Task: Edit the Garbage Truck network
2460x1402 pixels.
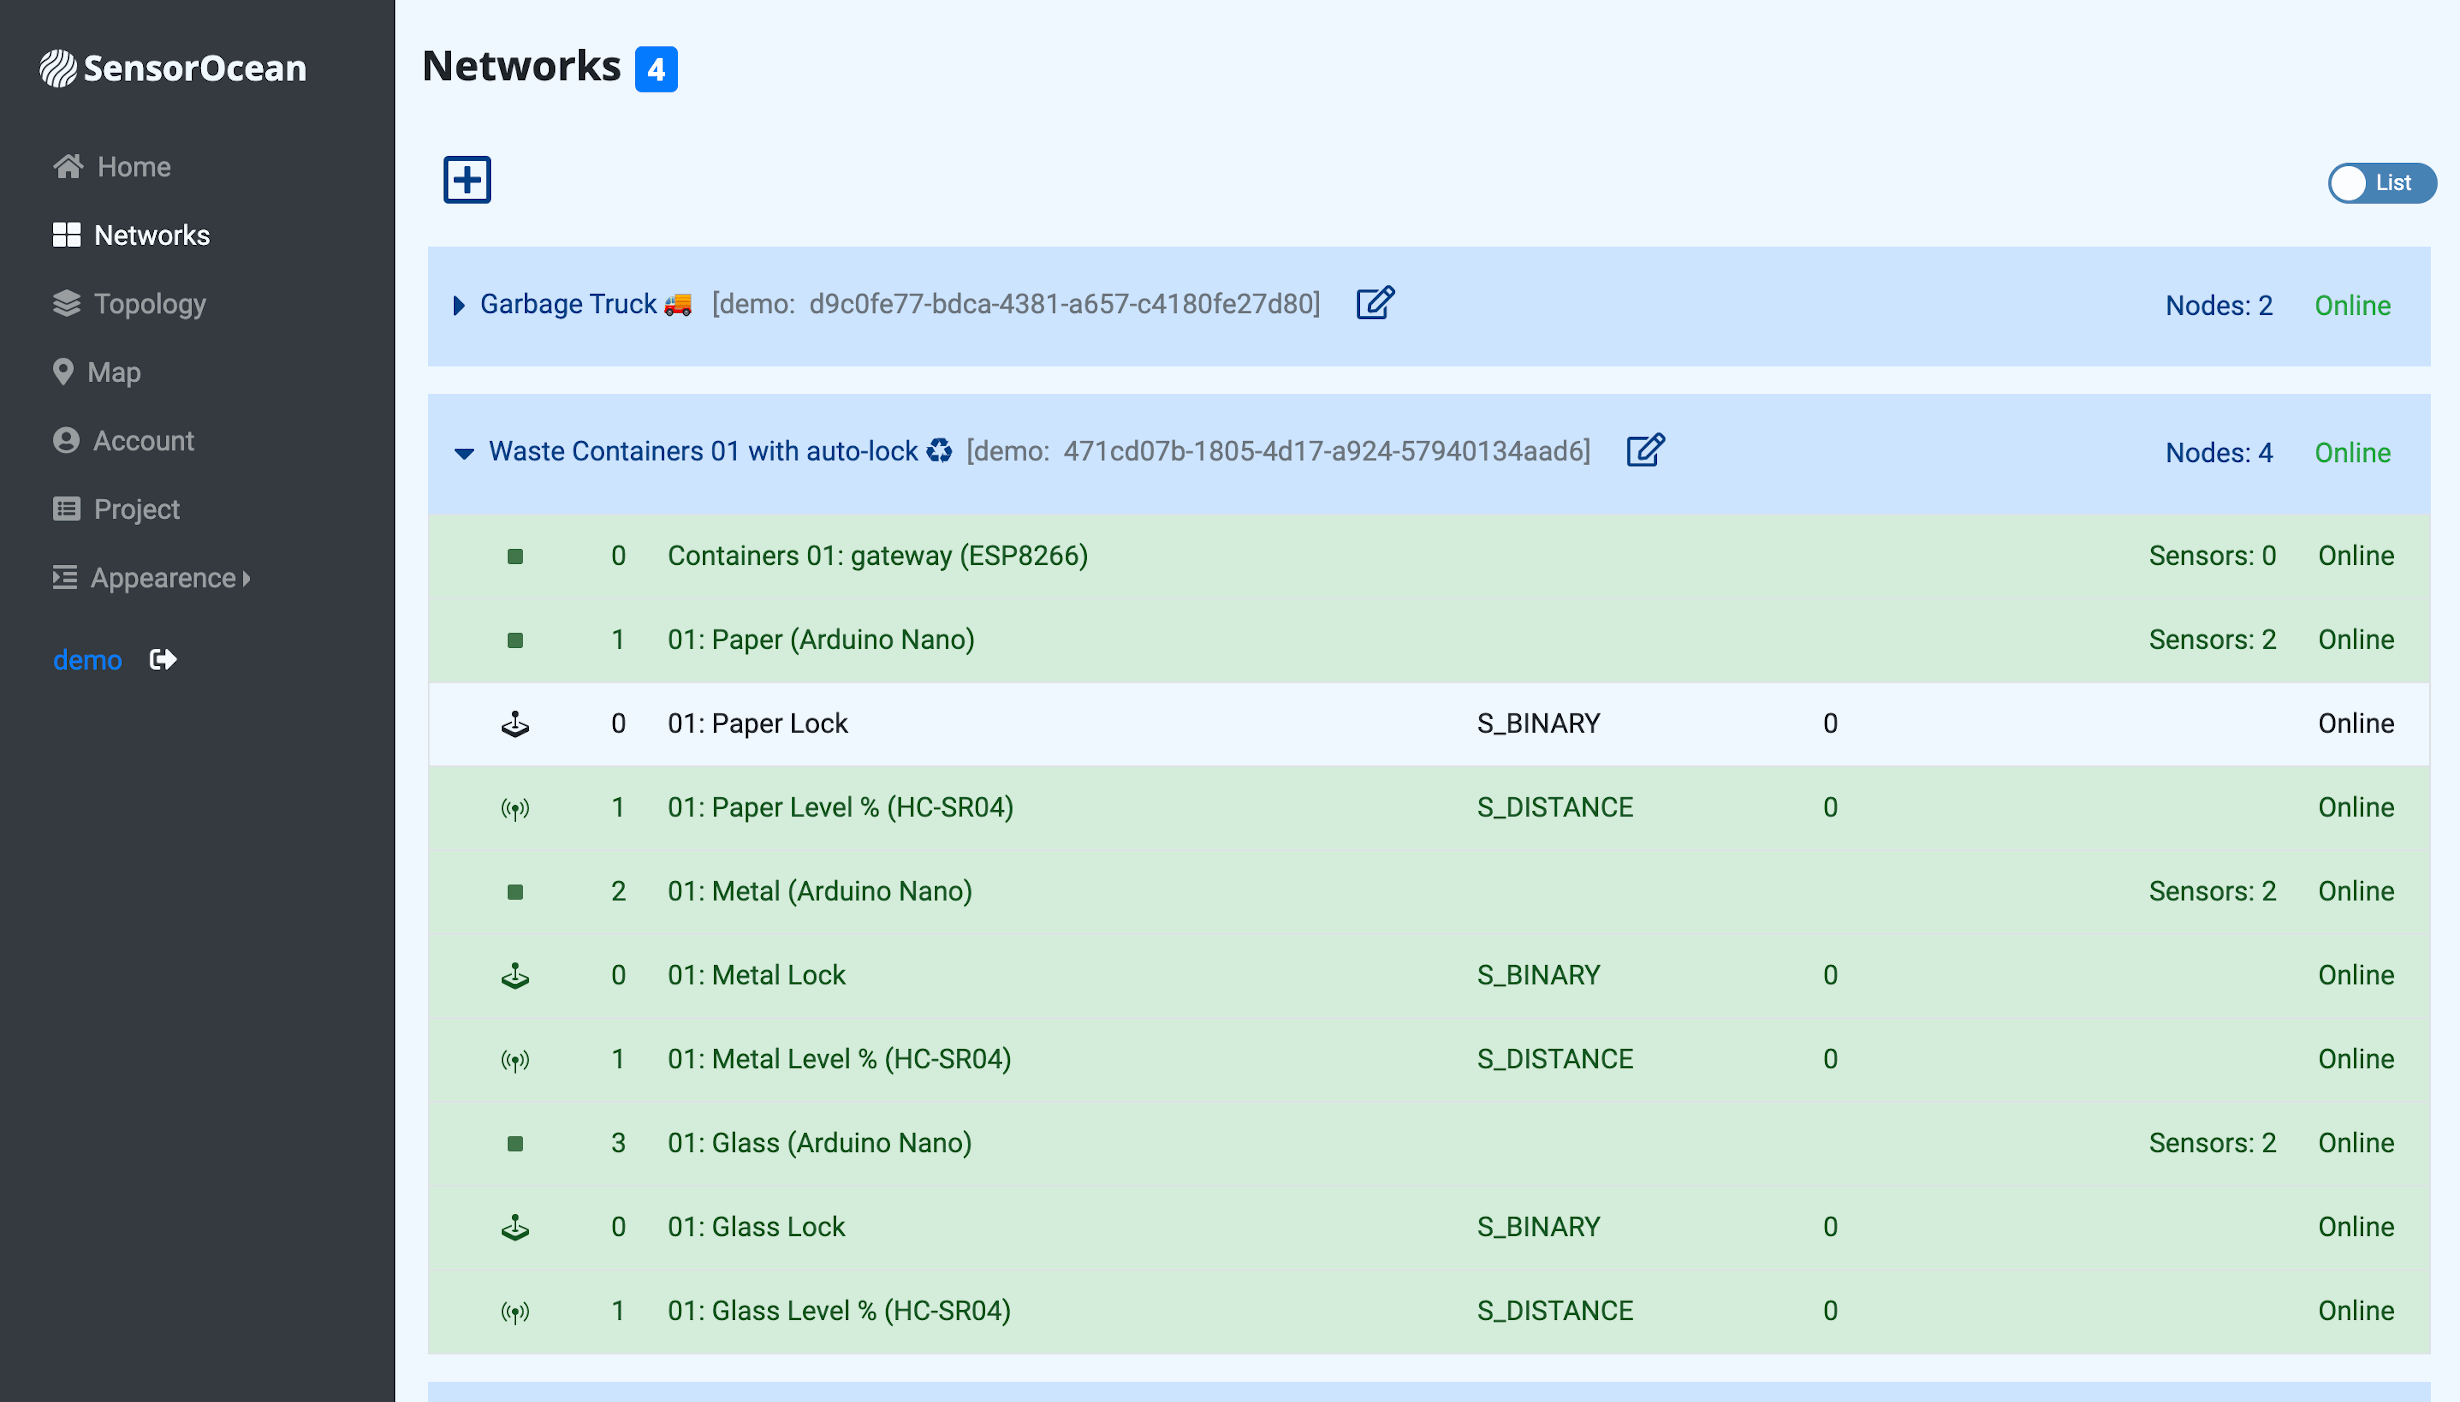Action: click(1375, 303)
